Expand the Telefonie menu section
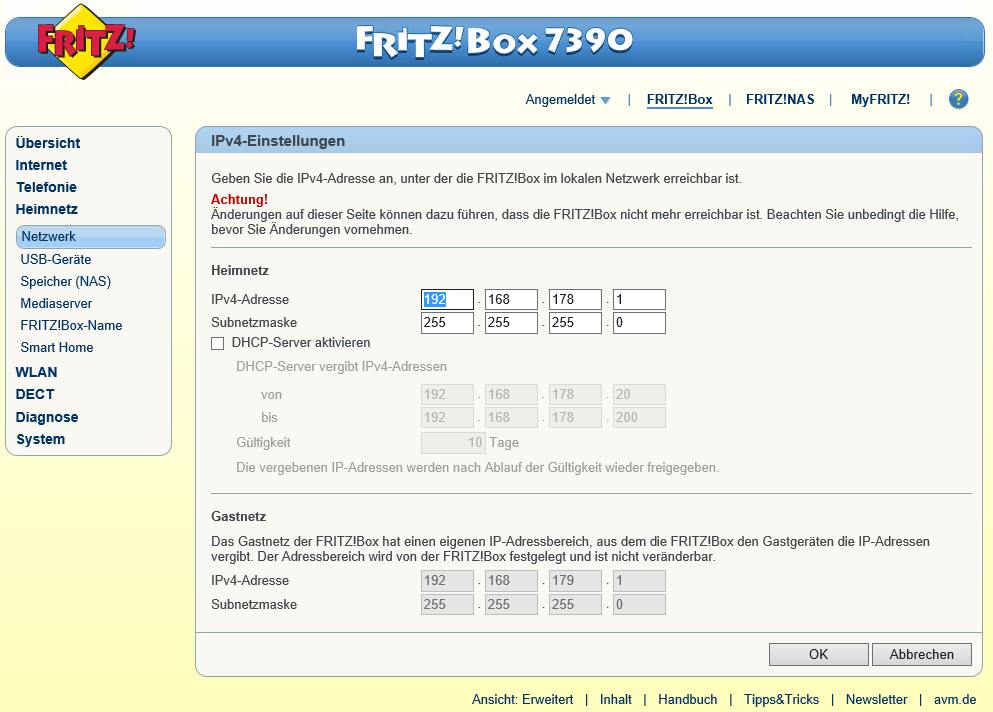993x712 pixels. click(46, 187)
